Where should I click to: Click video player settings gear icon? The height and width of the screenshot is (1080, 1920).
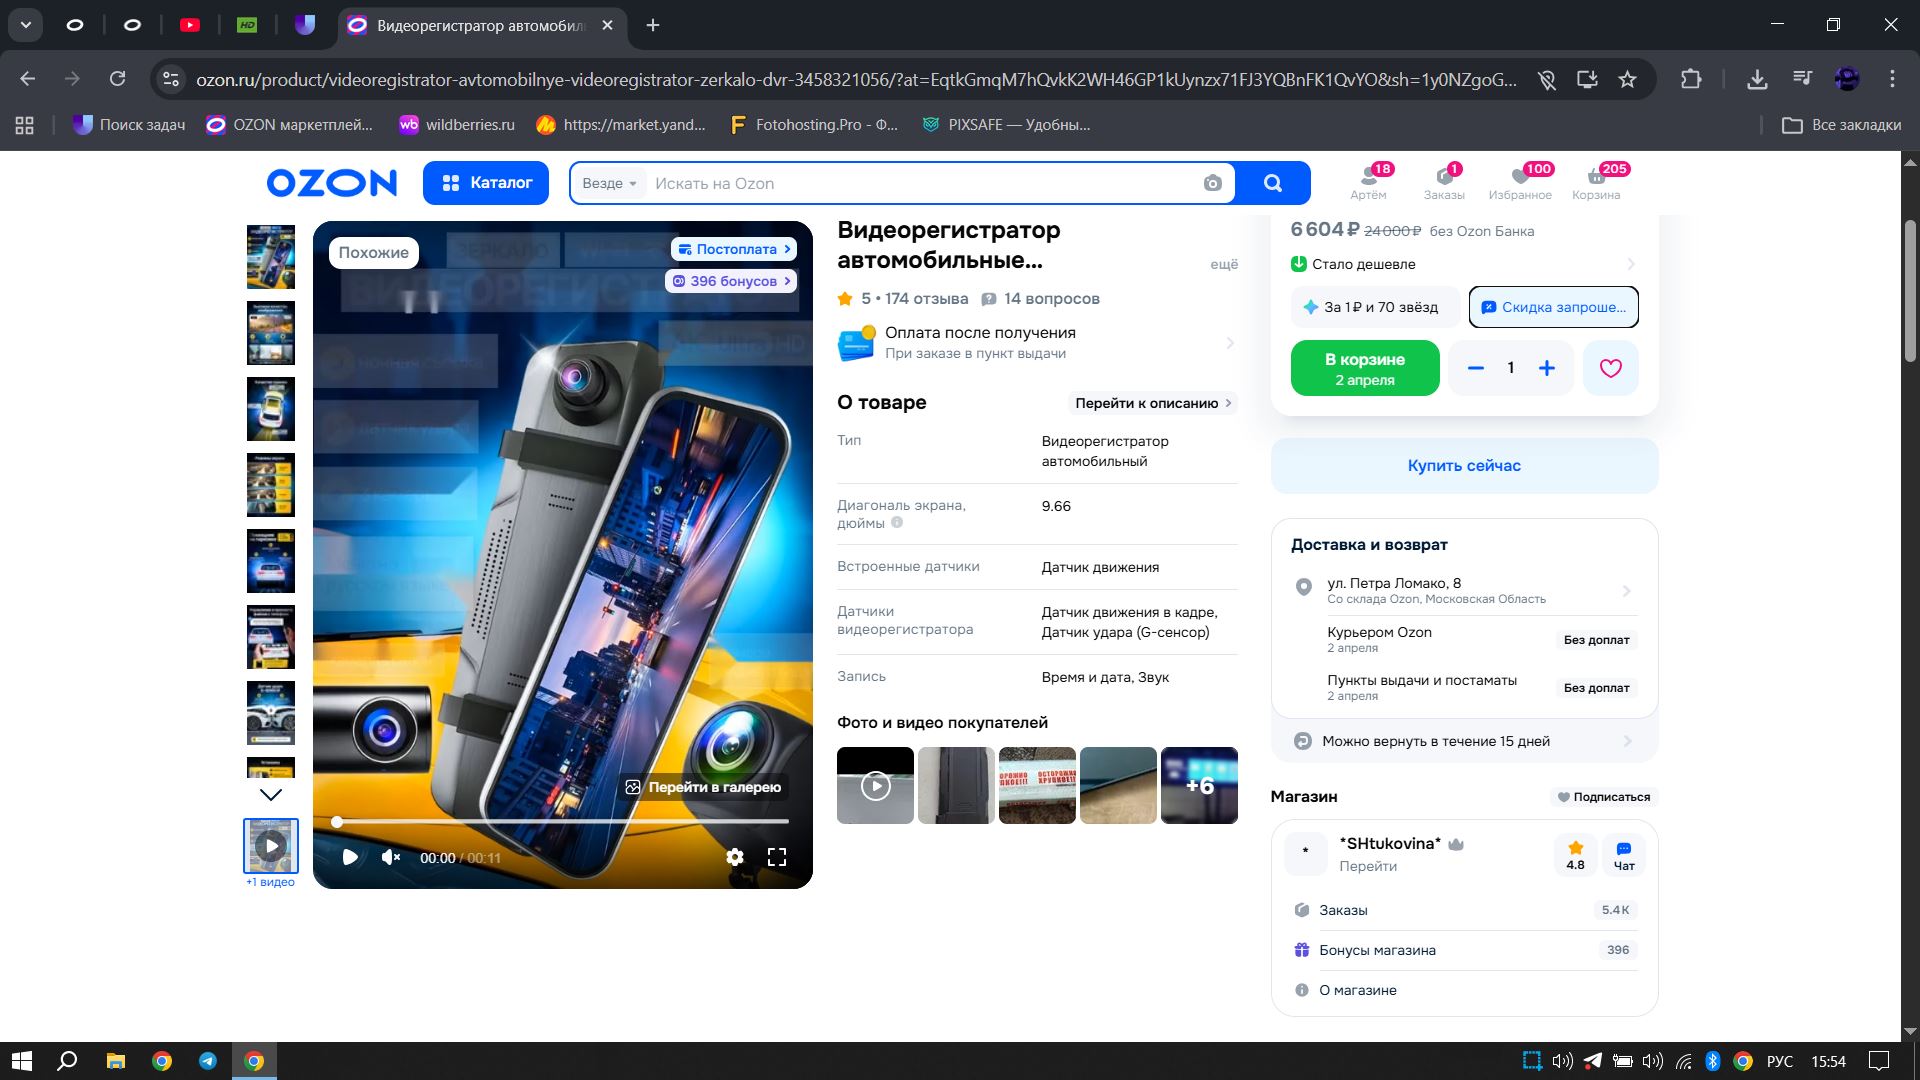735,857
